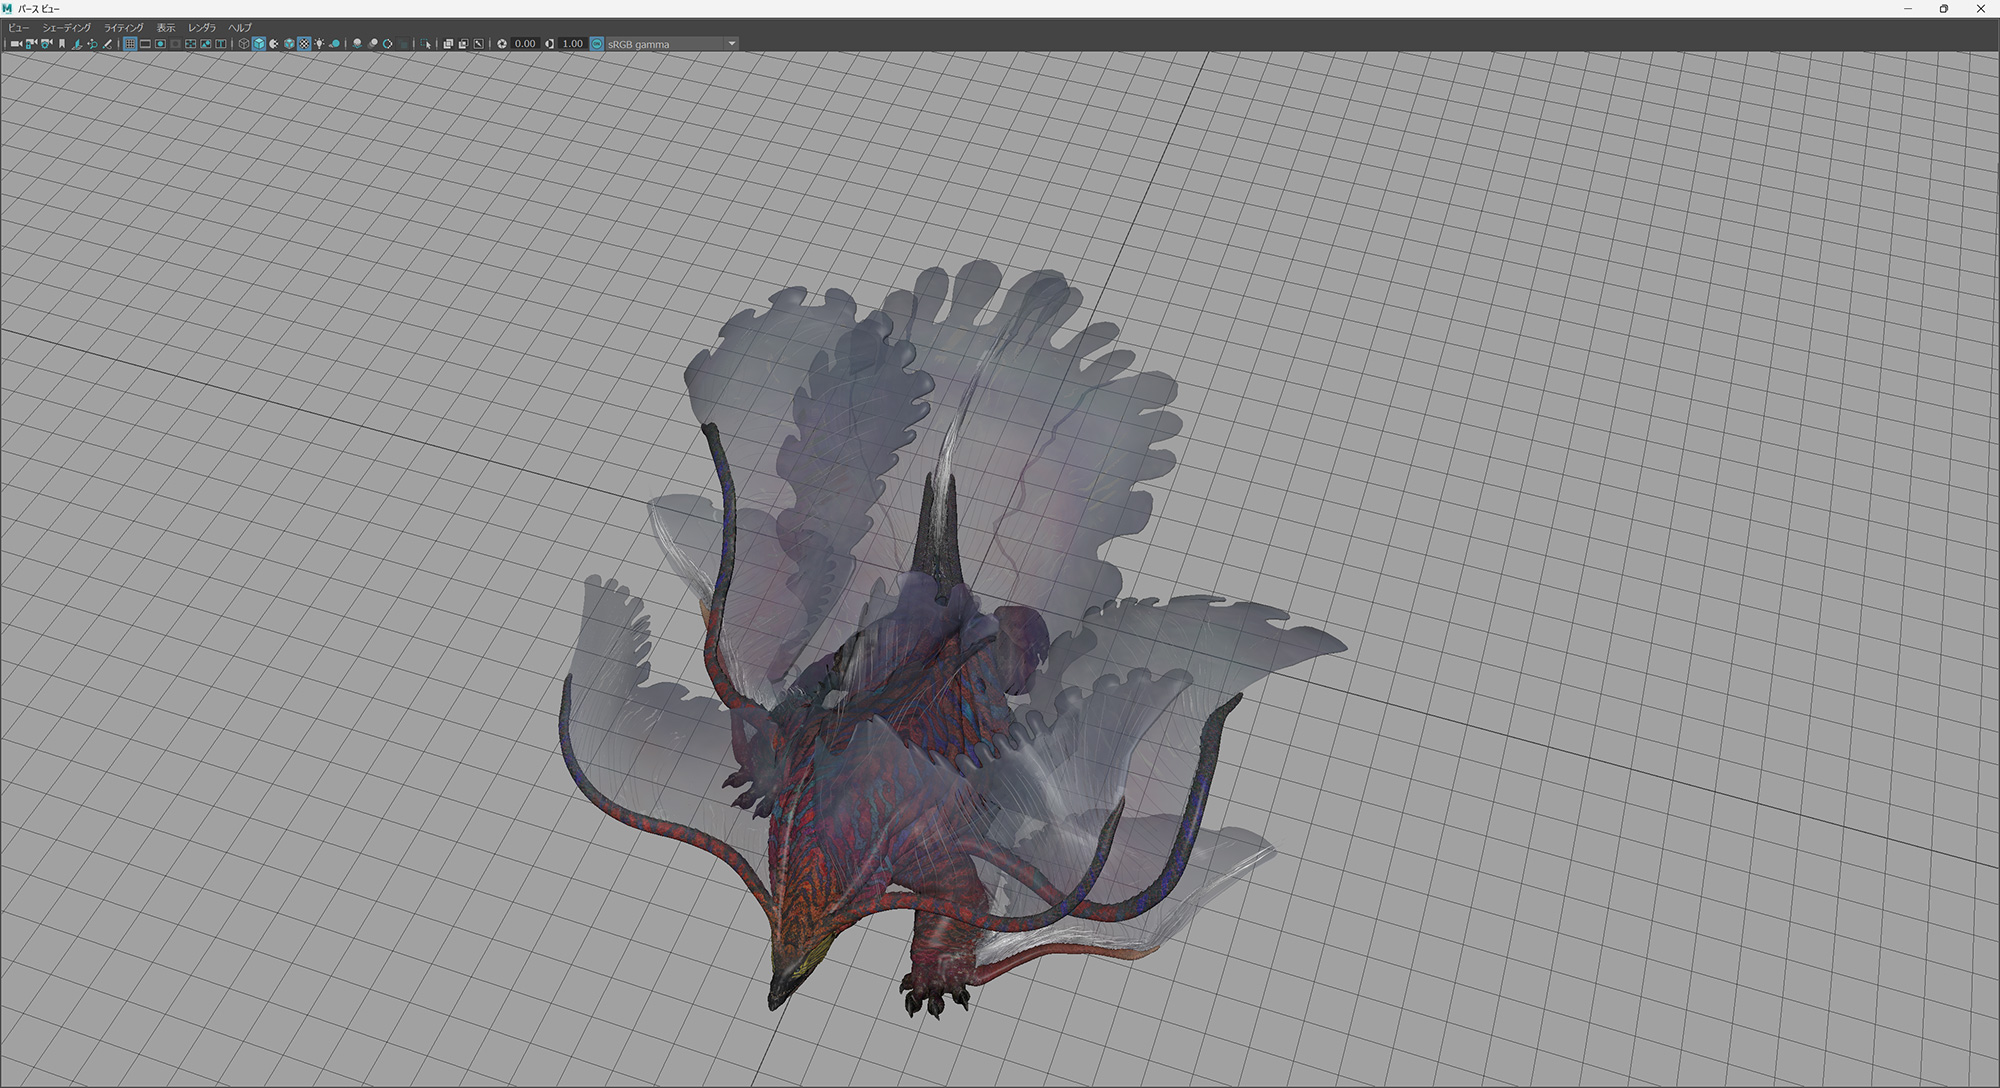Open the シェーディング menu
Viewport: 2000px width, 1088px height.
[66, 28]
